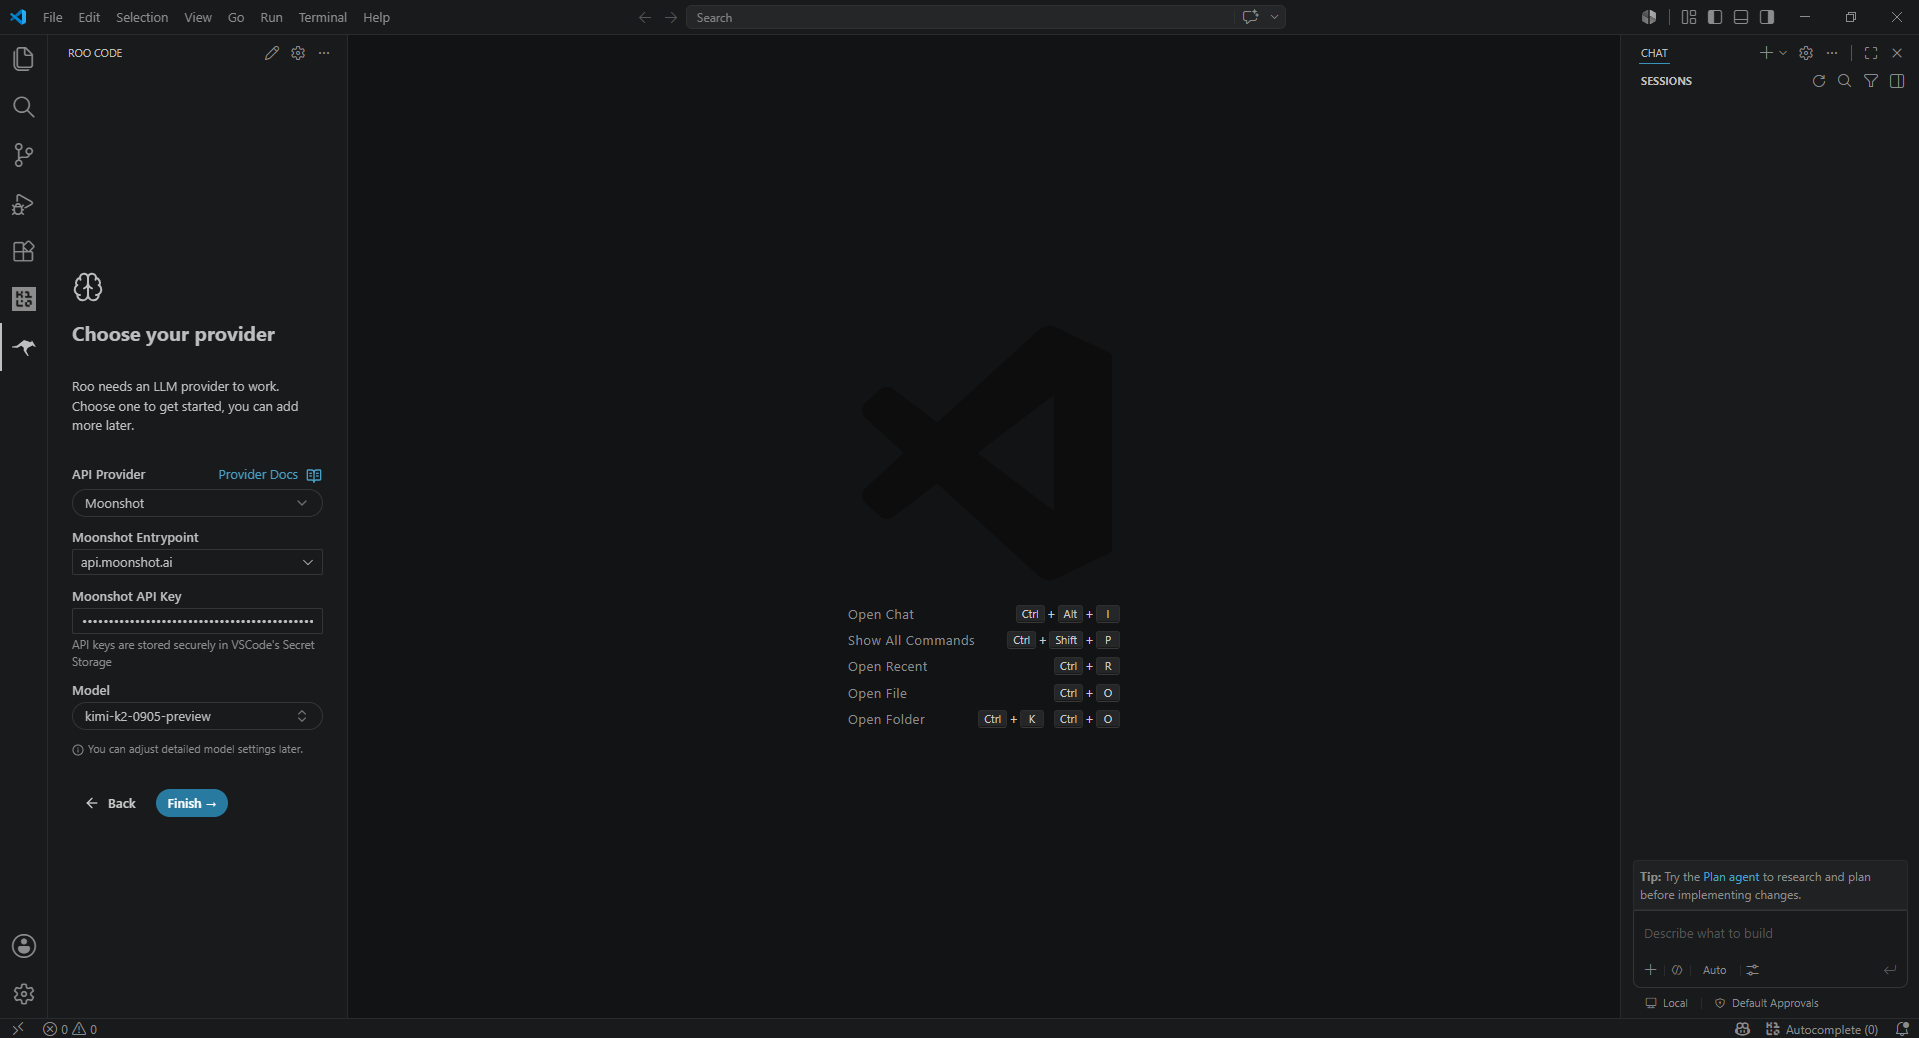The height and width of the screenshot is (1038, 1919).
Task: Open the Explorer view in activity bar
Action: (24, 59)
